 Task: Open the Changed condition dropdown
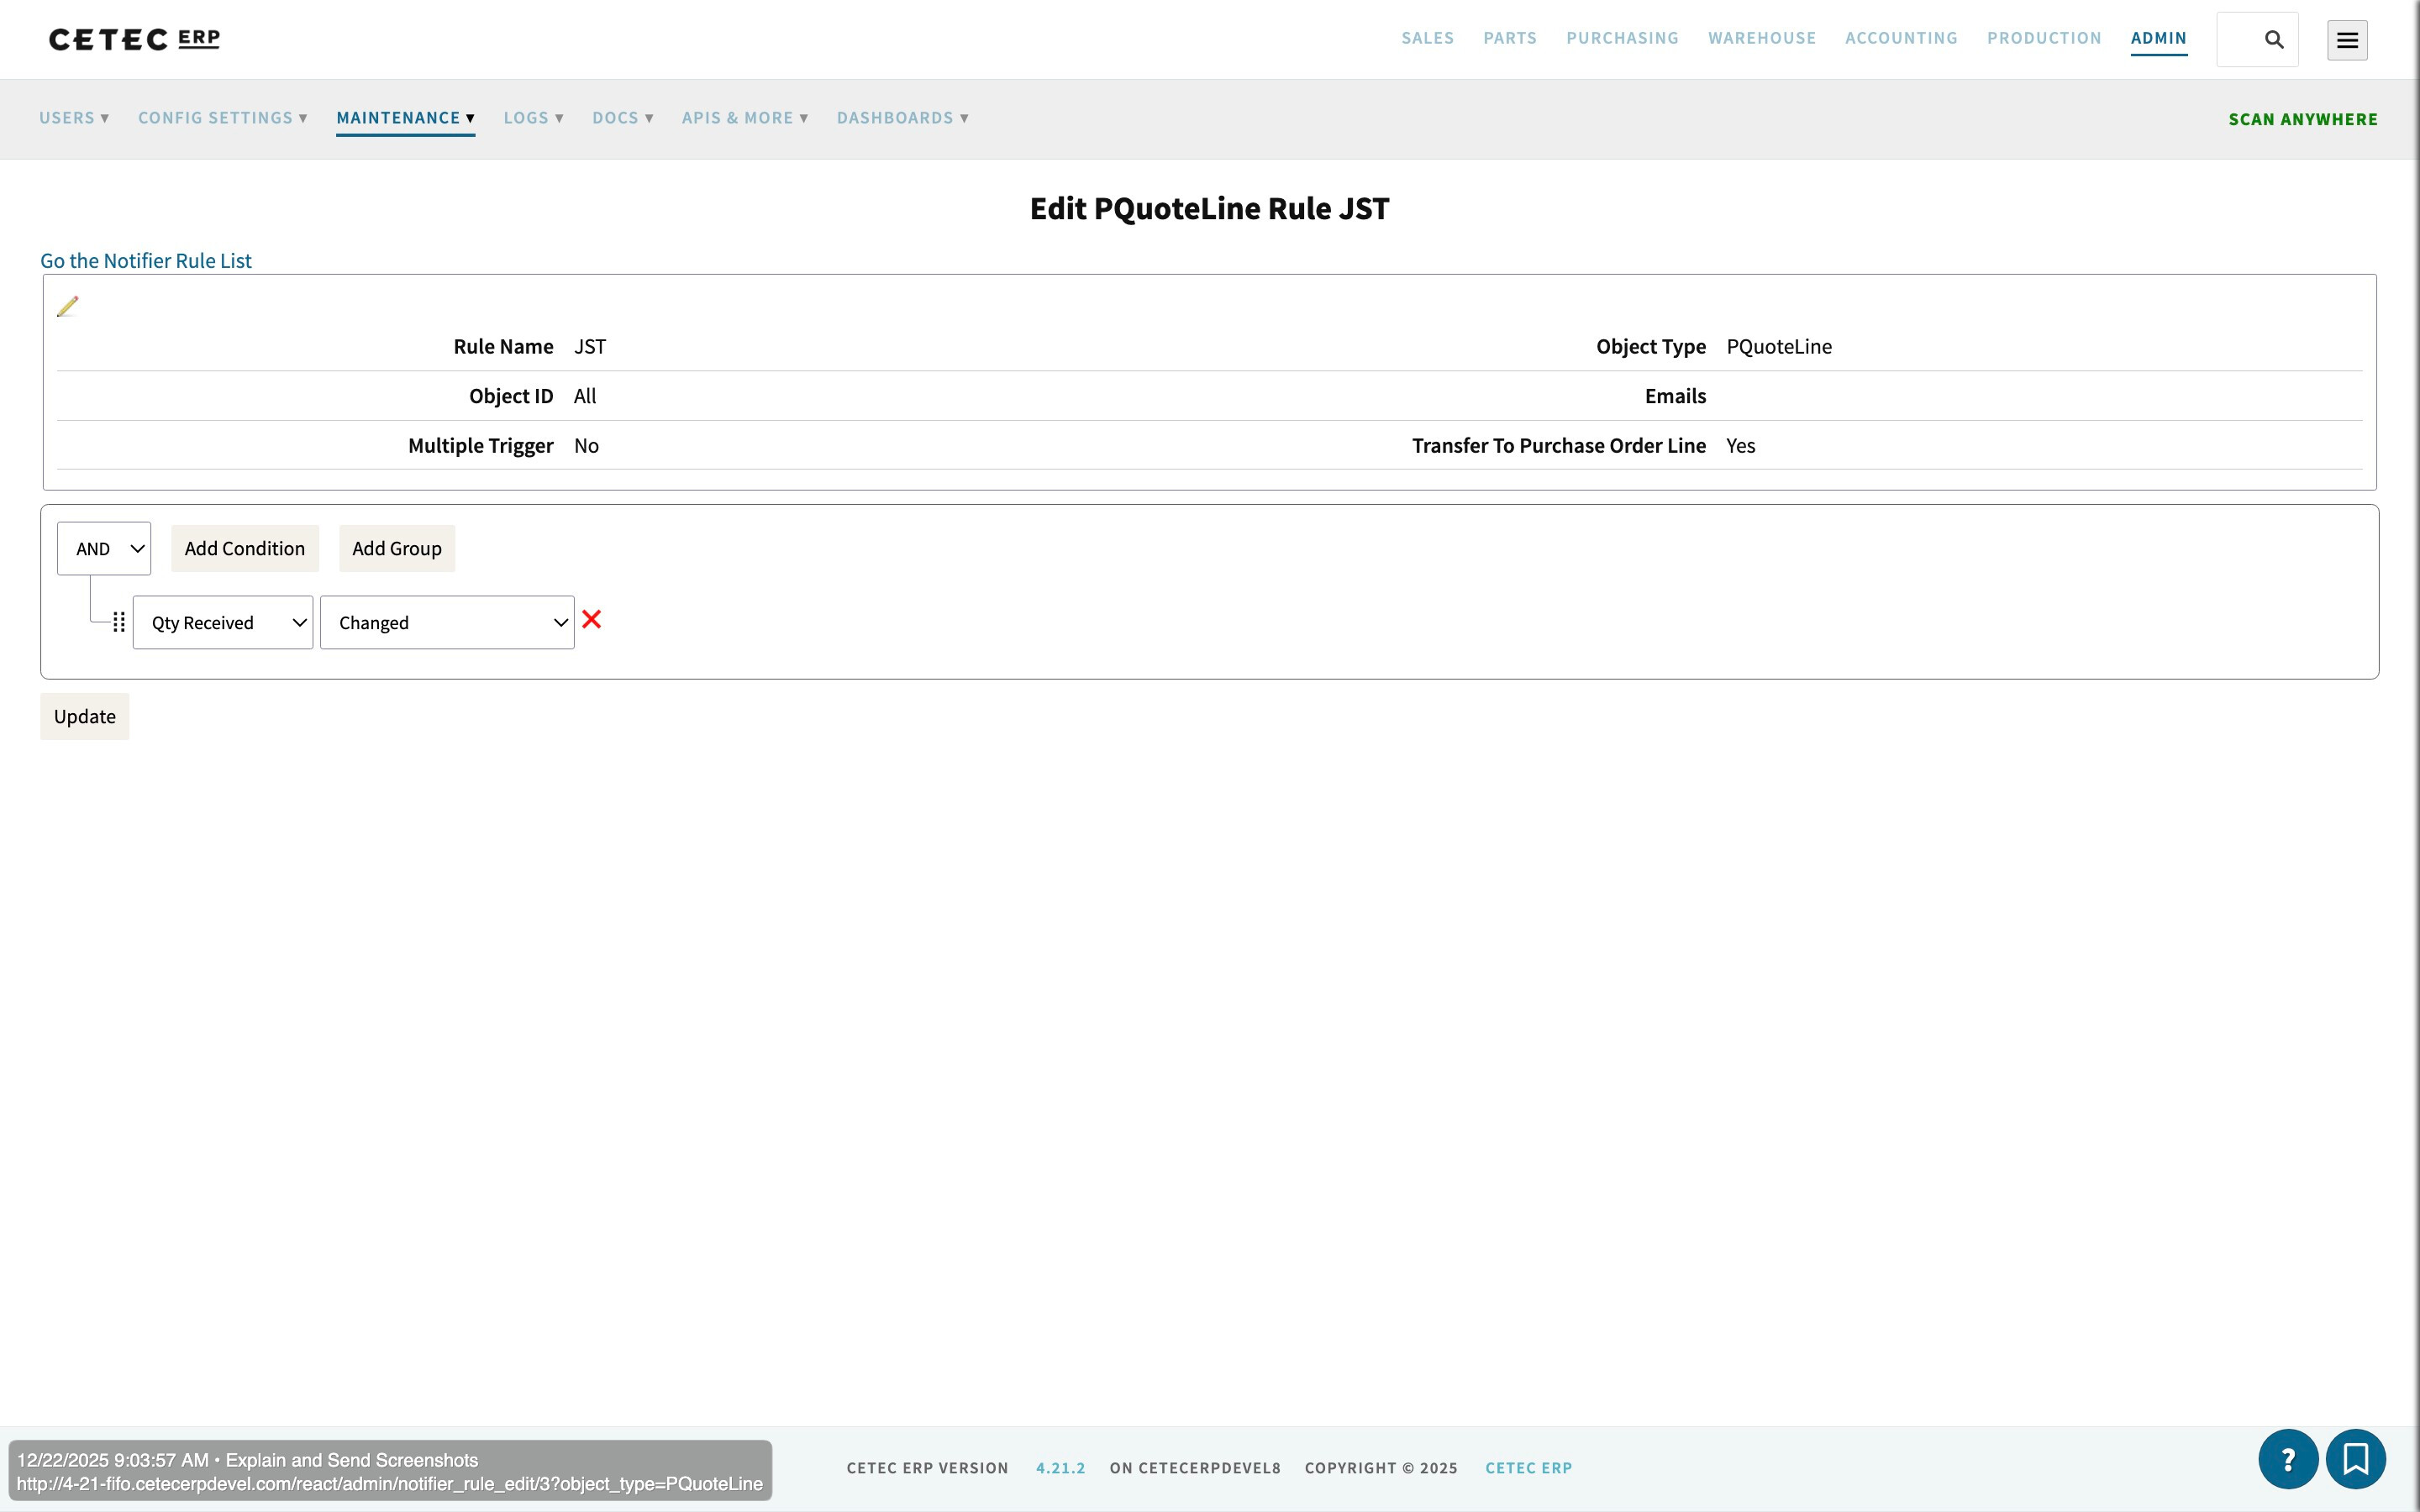446,623
